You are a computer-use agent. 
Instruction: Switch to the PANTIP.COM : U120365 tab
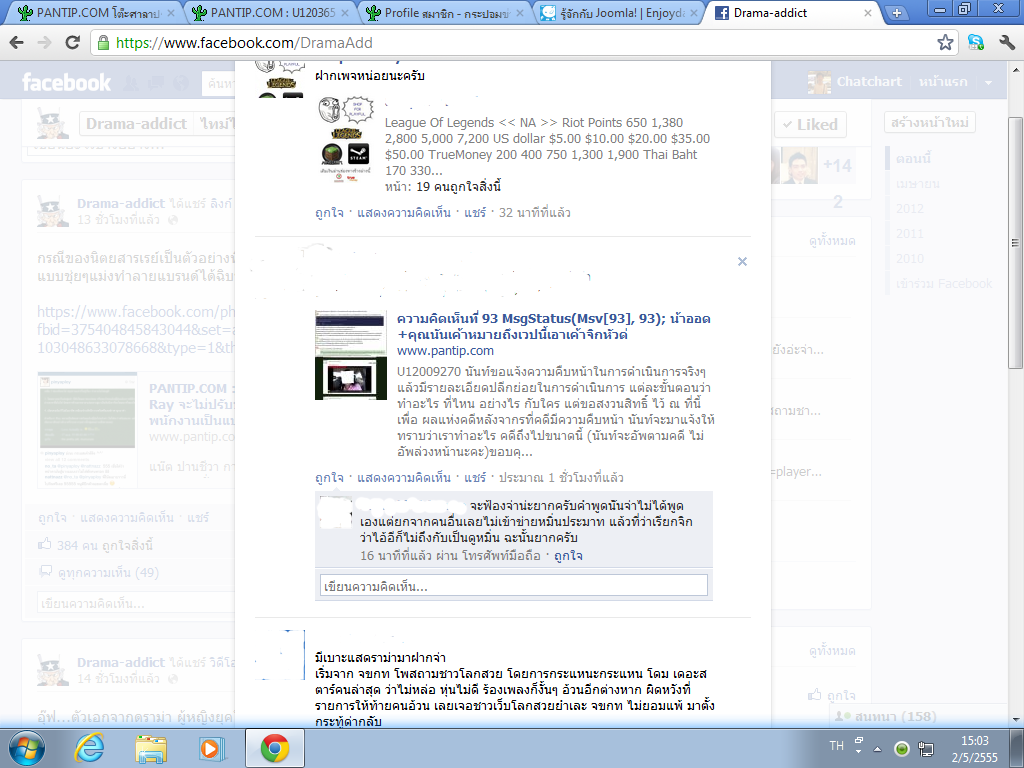coord(270,12)
